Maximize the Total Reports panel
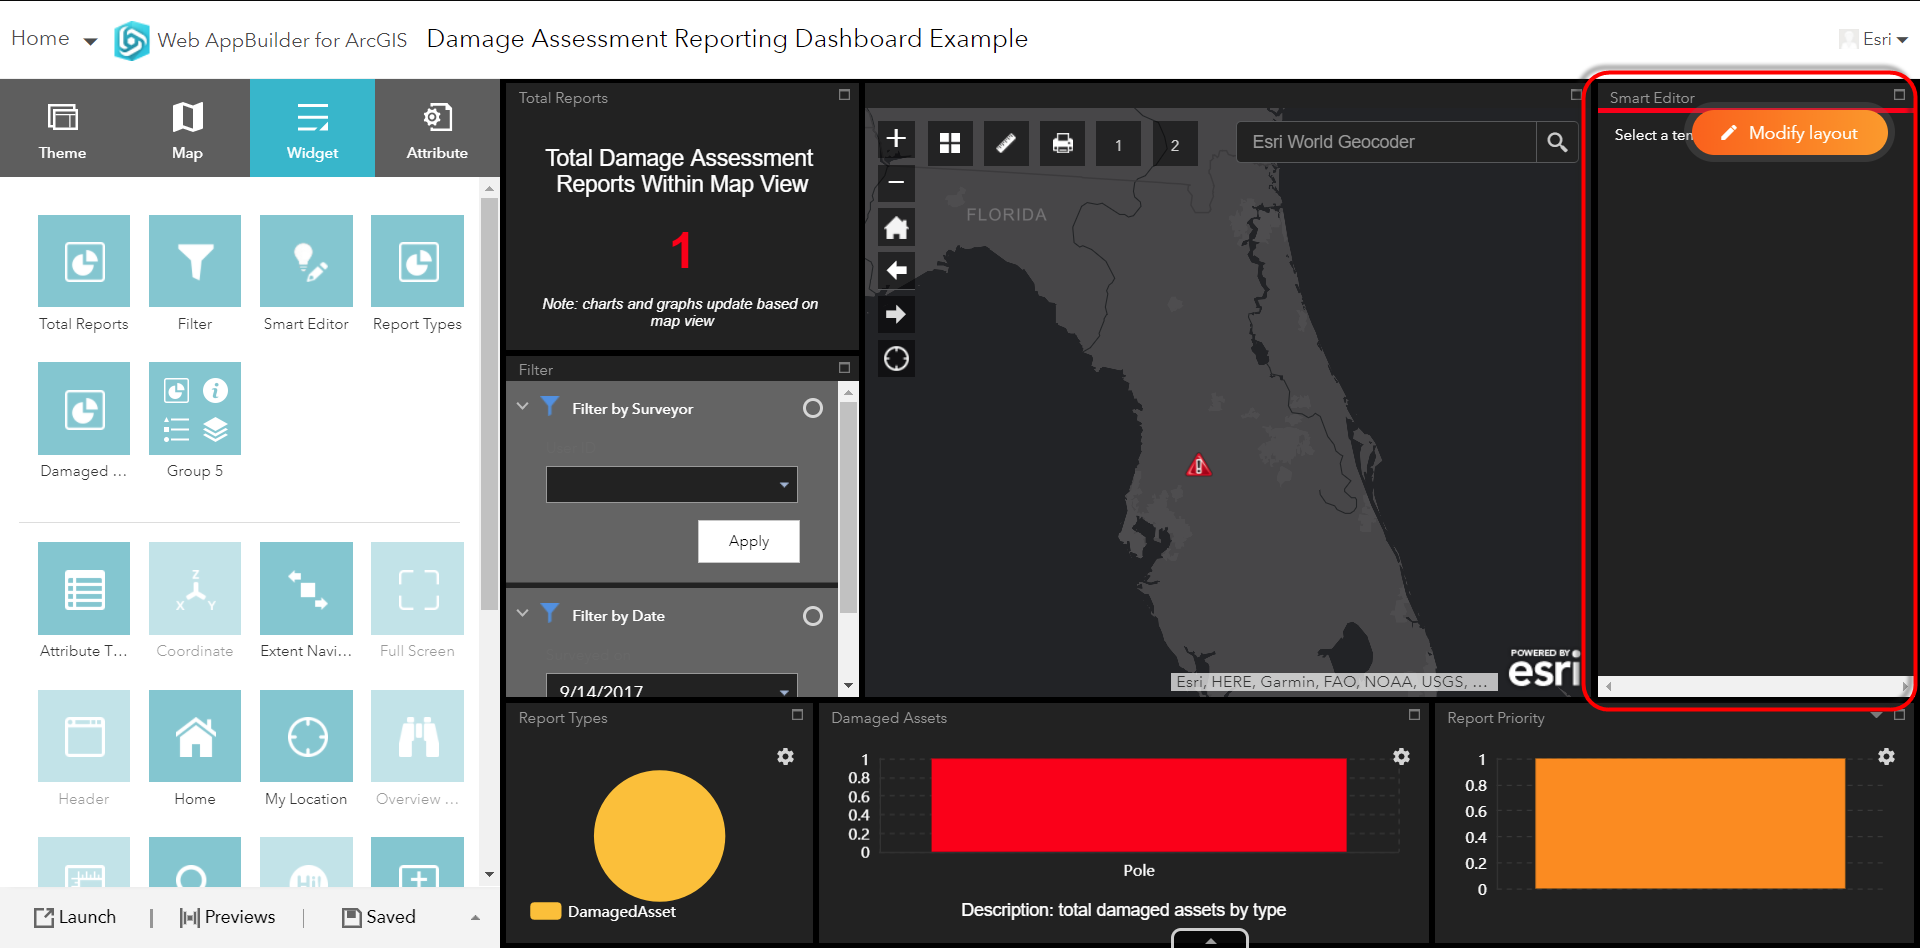This screenshot has width=1920, height=948. 844,95
